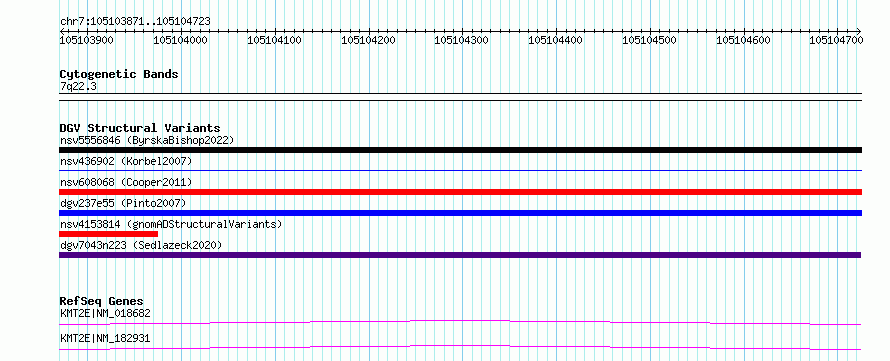Open the dgv237e55 (Pinto2007) label

[x=123, y=203]
